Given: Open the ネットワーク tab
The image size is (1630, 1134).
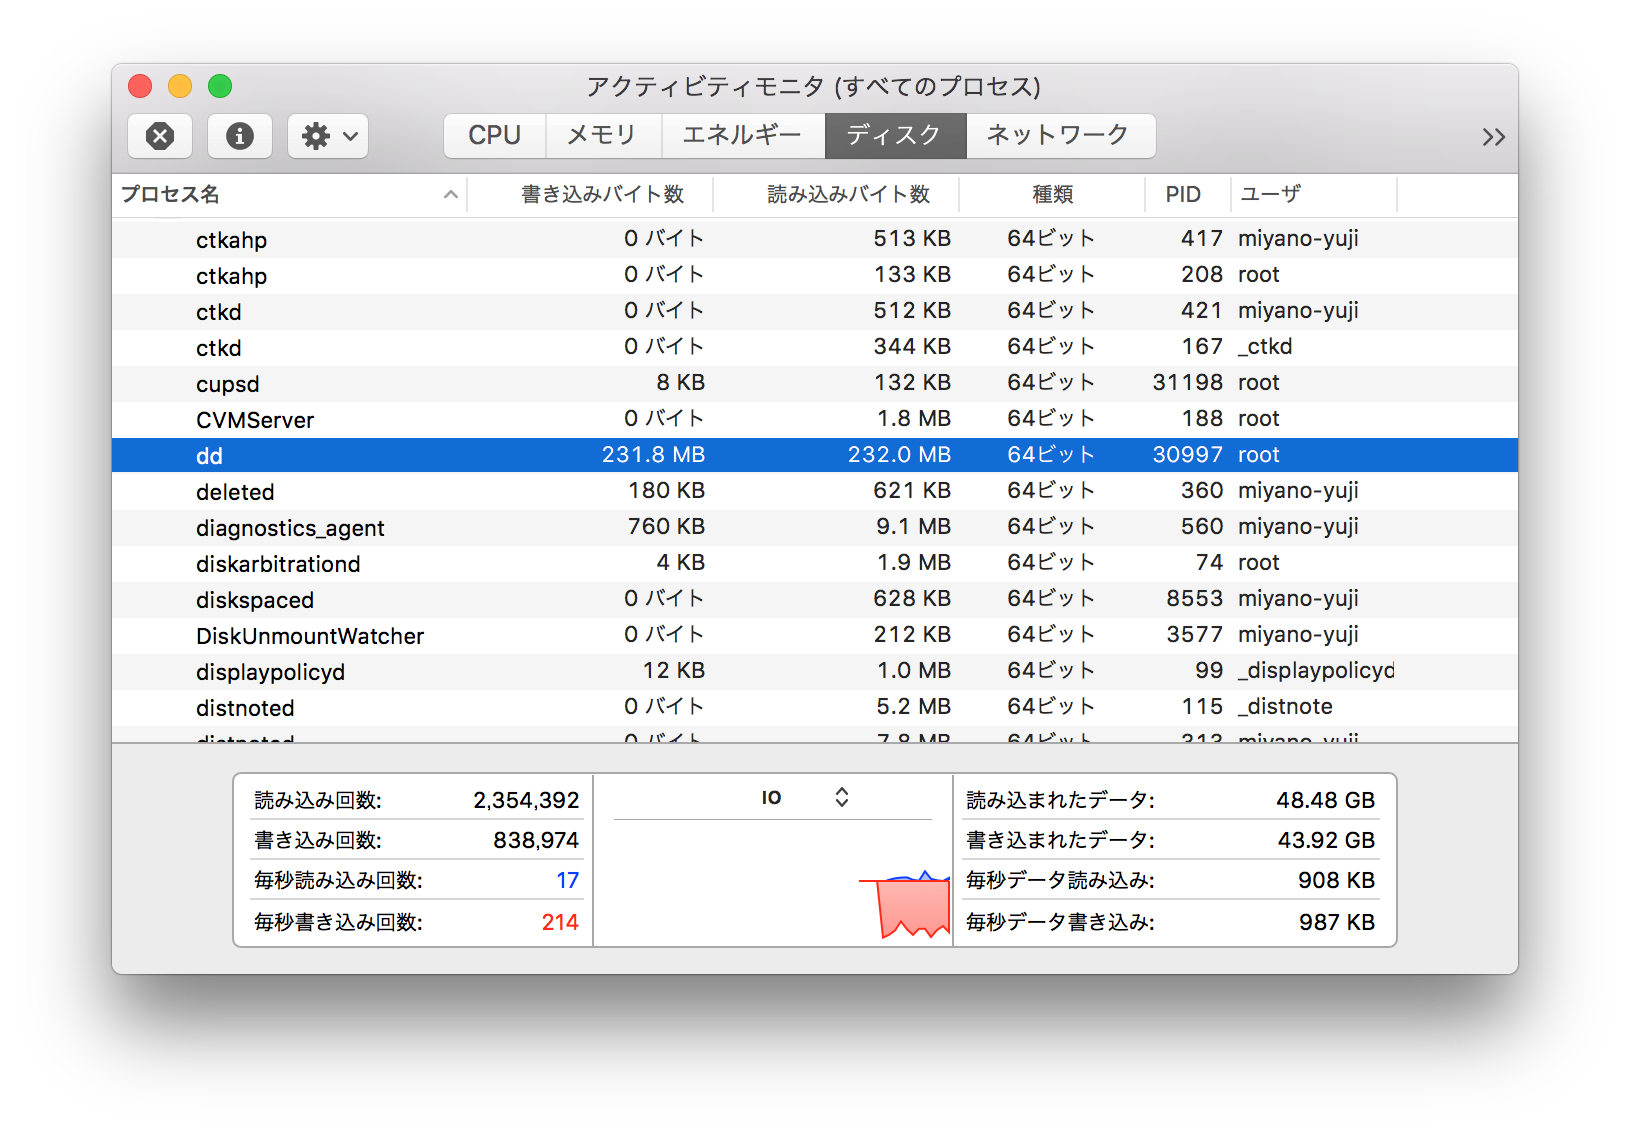Looking at the screenshot, I should (x=1060, y=135).
